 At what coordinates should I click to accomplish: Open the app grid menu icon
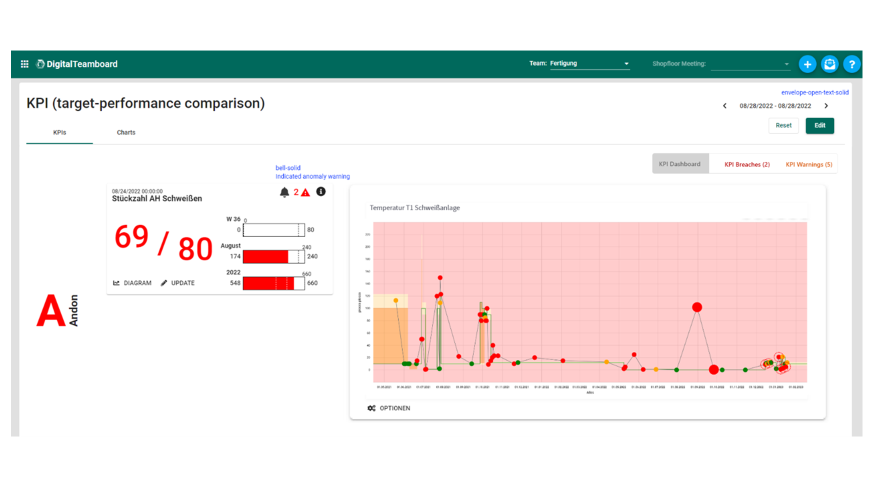(x=25, y=64)
